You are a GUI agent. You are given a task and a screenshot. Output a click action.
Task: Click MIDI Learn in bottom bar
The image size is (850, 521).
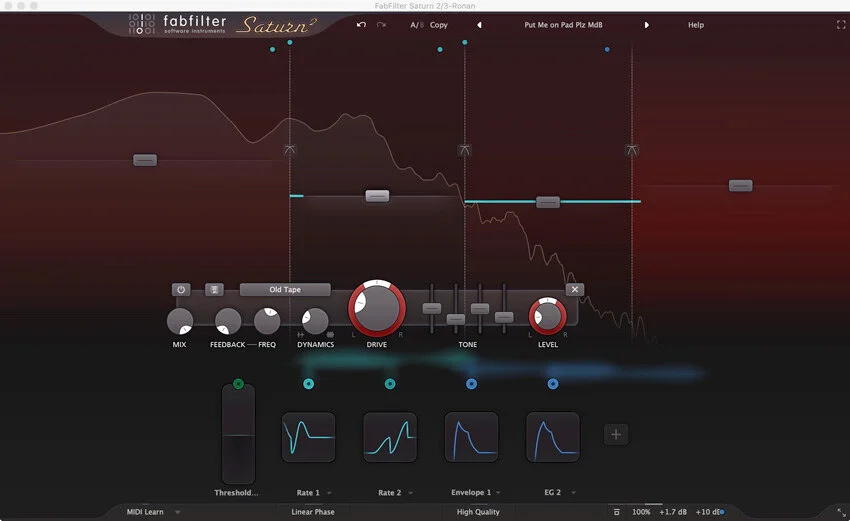point(145,512)
